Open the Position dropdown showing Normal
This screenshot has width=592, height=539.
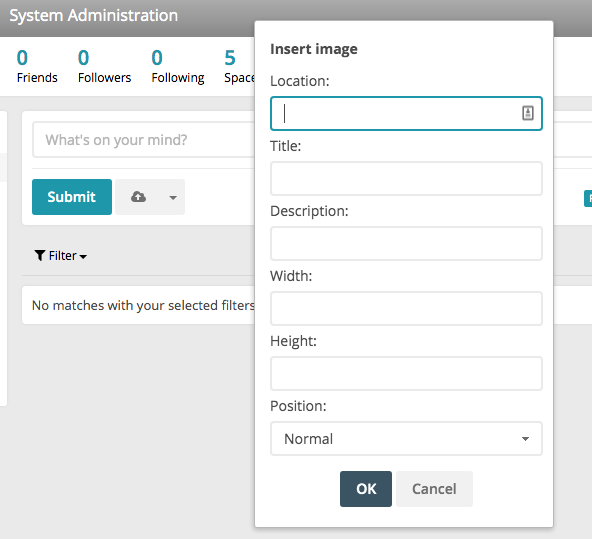pyautogui.click(x=406, y=439)
